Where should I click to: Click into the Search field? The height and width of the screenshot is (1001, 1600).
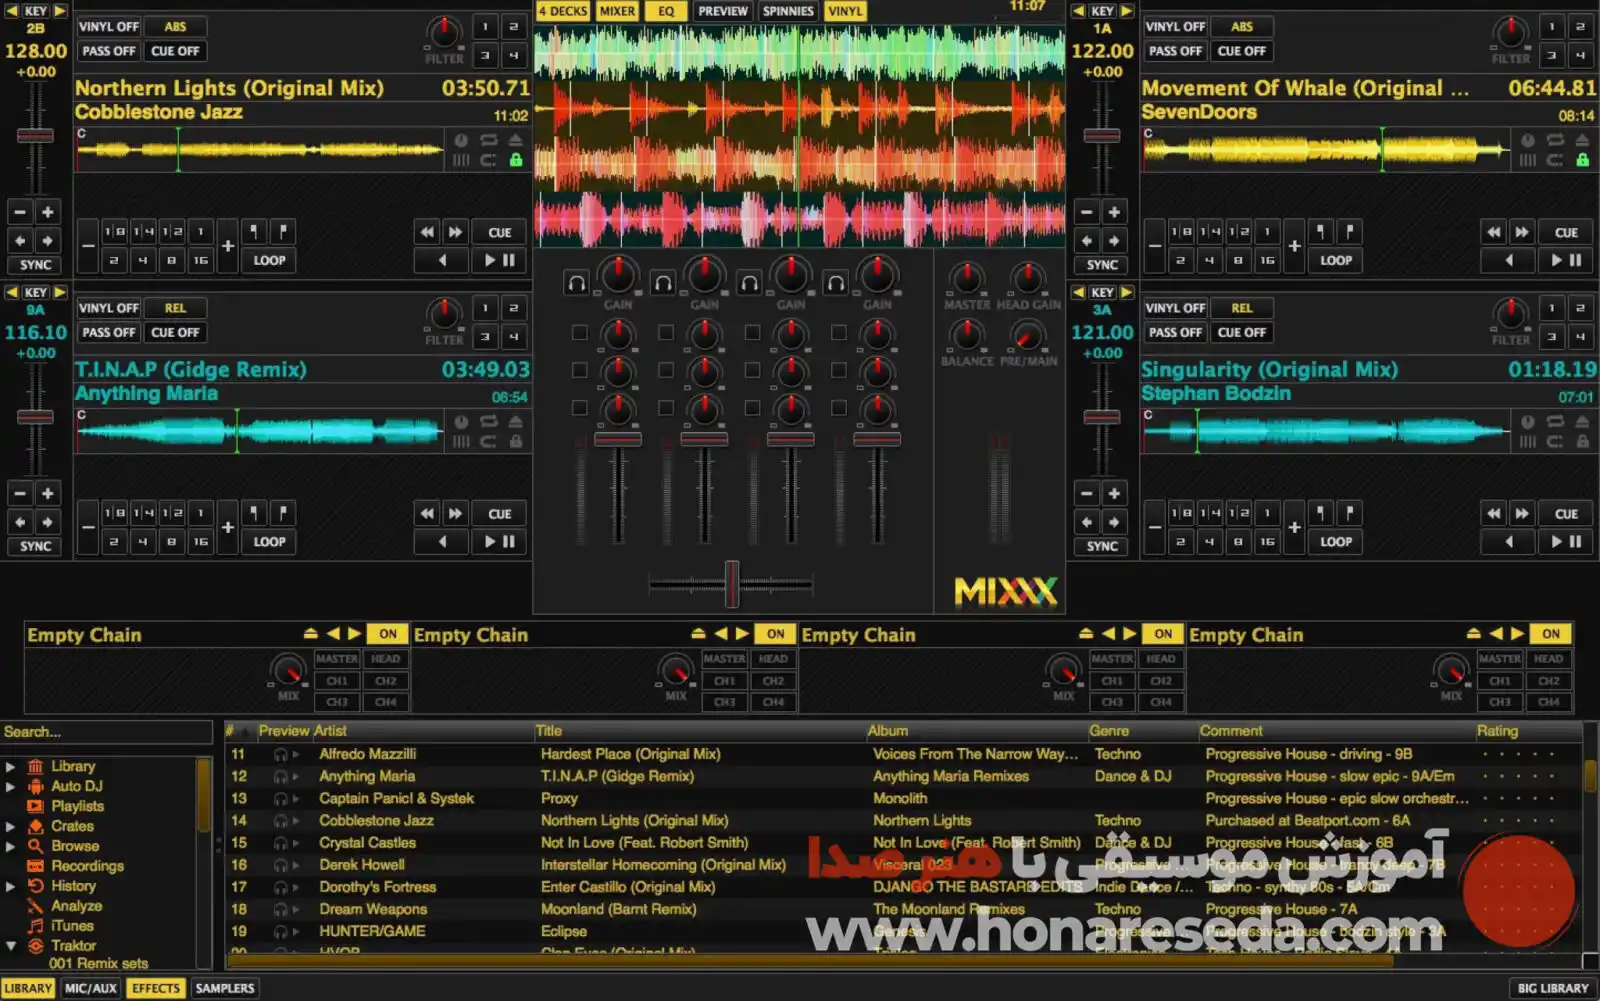click(x=106, y=732)
